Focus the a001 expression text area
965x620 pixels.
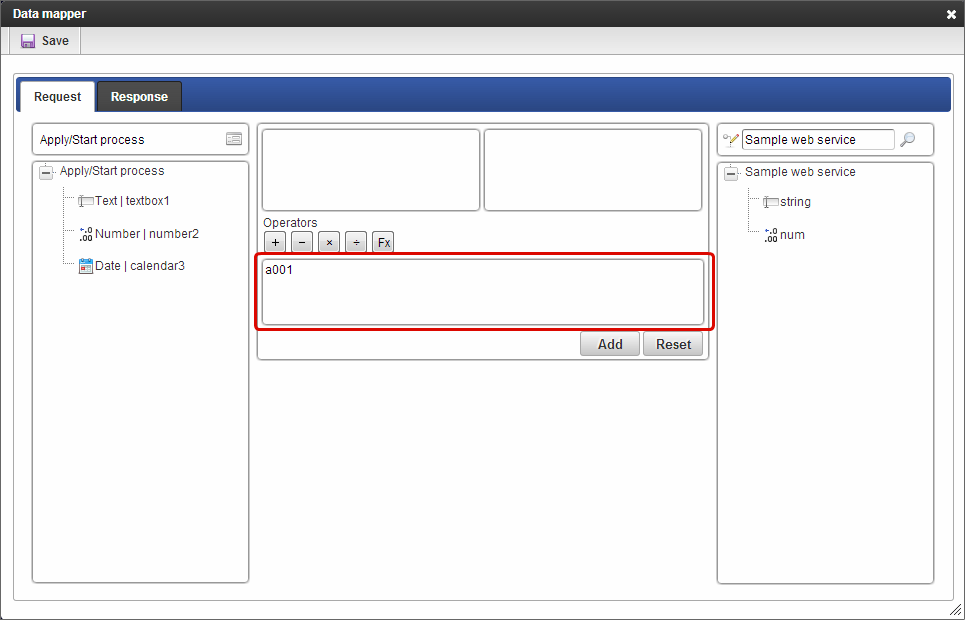point(483,292)
